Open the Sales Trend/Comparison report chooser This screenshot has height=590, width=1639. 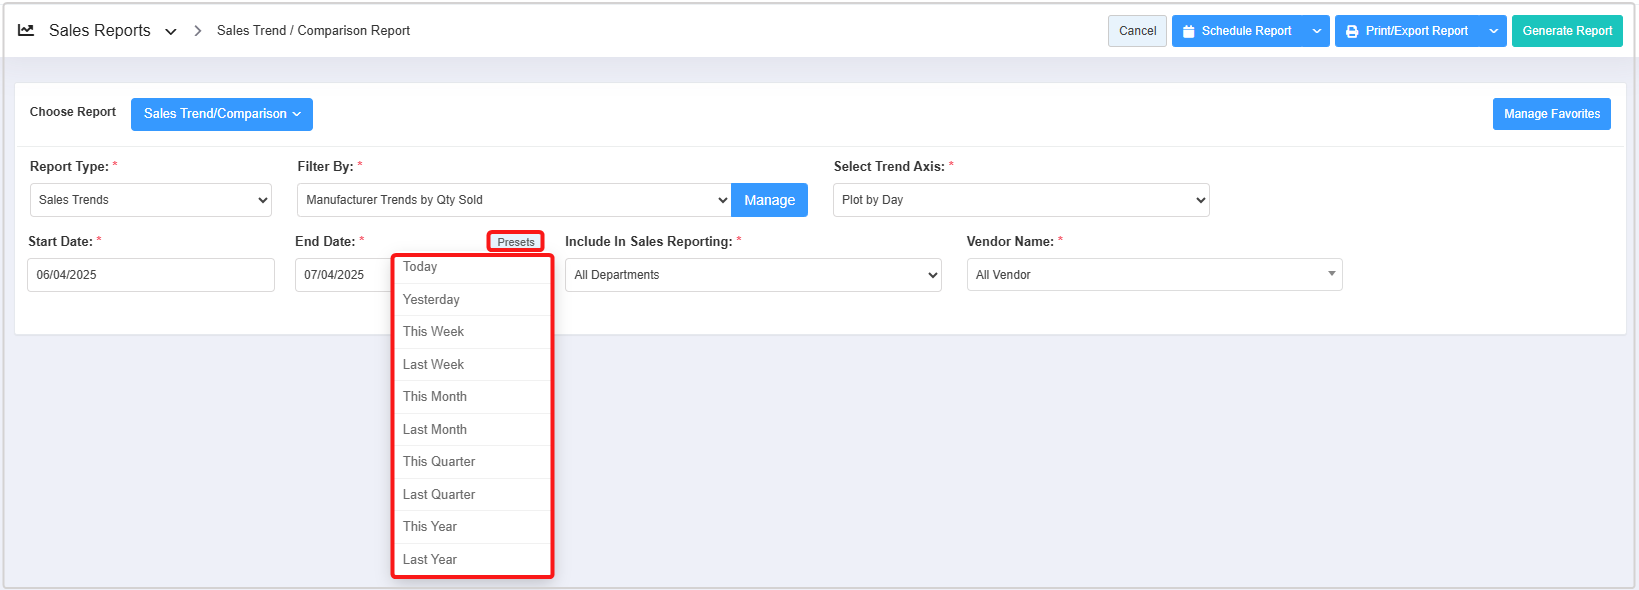222,114
